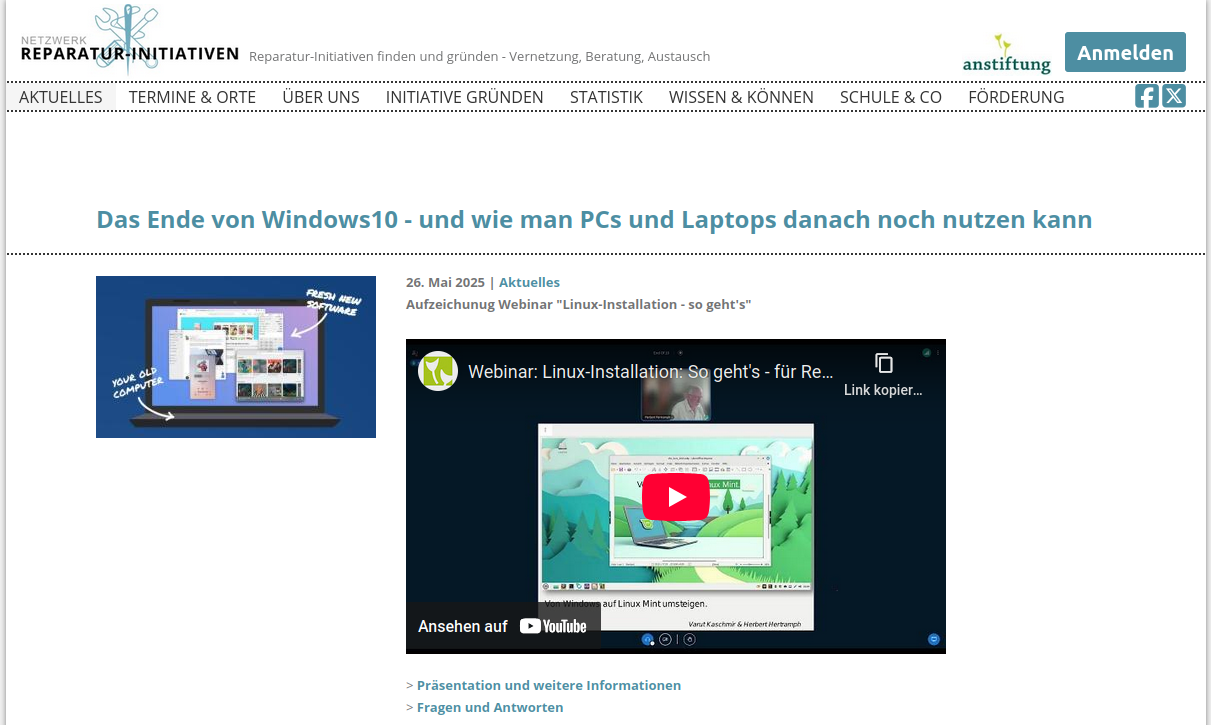This screenshot has height=725, width=1211.
Task: Open the anstiftung logo link
Action: (1007, 53)
